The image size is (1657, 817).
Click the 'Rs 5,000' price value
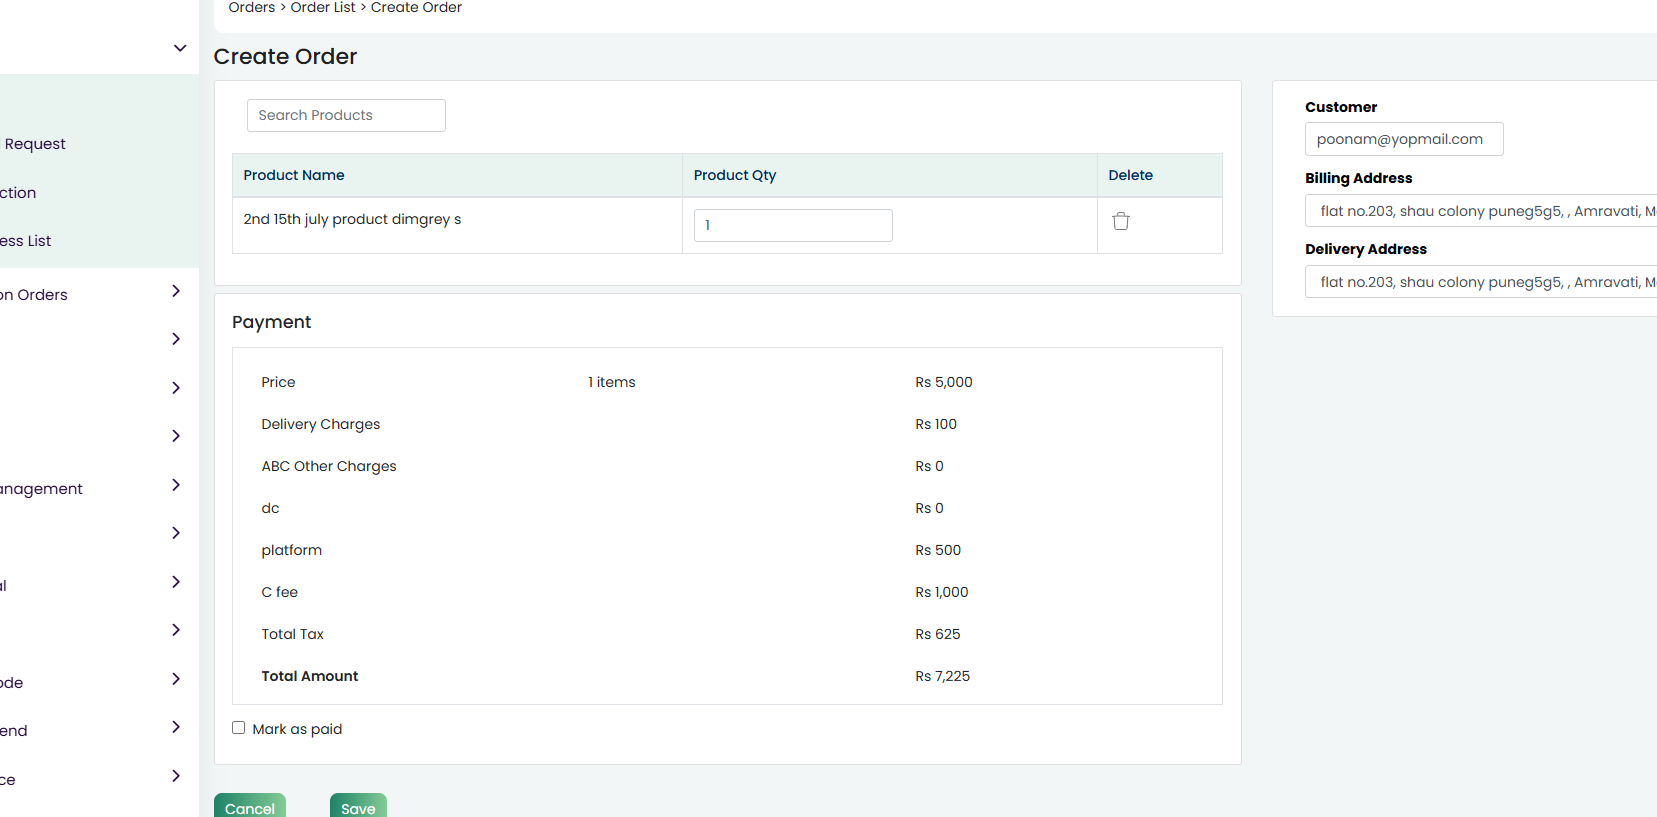coord(944,382)
